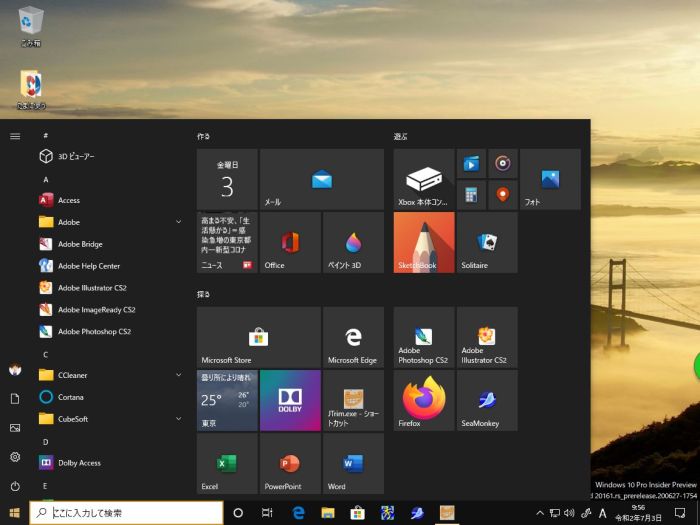
Task: Open the Dolby tile
Action: click(x=290, y=401)
